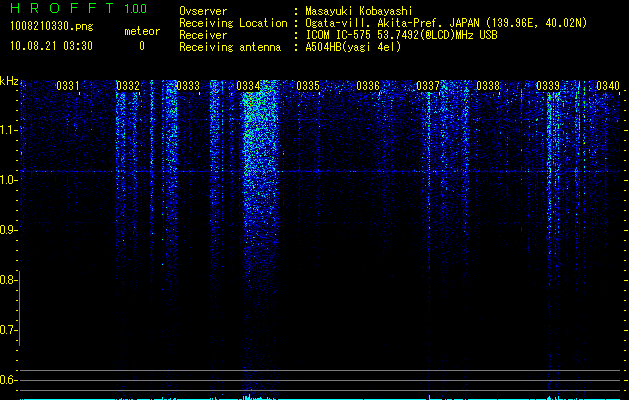Click time marker 0340
This screenshot has height=400, width=629.
click(x=608, y=86)
